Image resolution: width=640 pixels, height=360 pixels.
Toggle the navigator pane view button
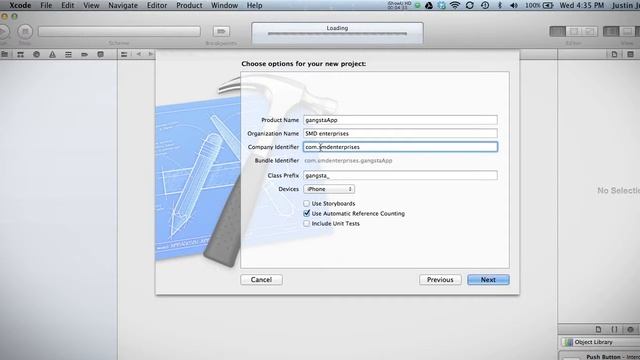tap(611, 31)
